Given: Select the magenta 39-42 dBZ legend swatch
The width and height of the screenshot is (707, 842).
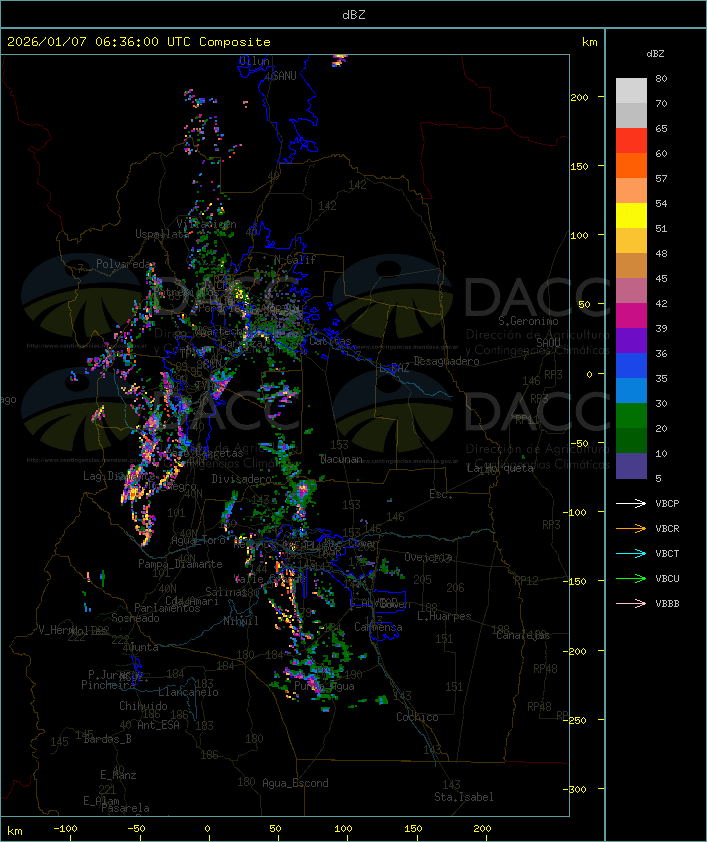Looking at the screenshot, I should [631, 316].
